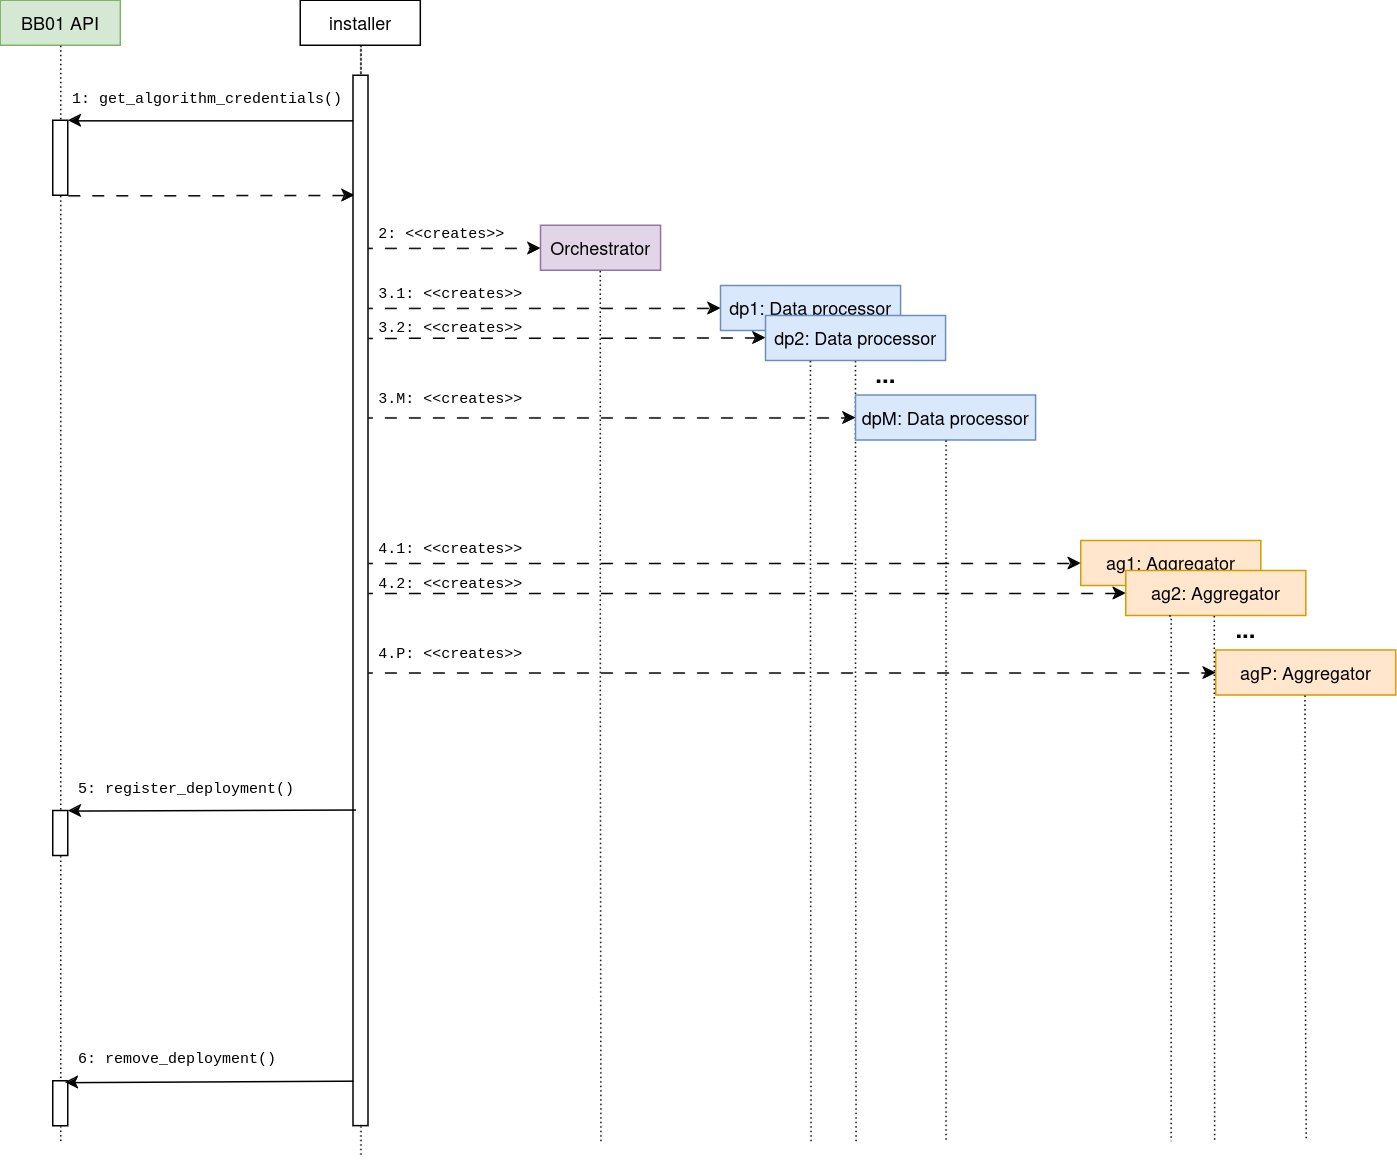
Task: Click the '4.1: <<creates>>' message label
Action: 450,548
